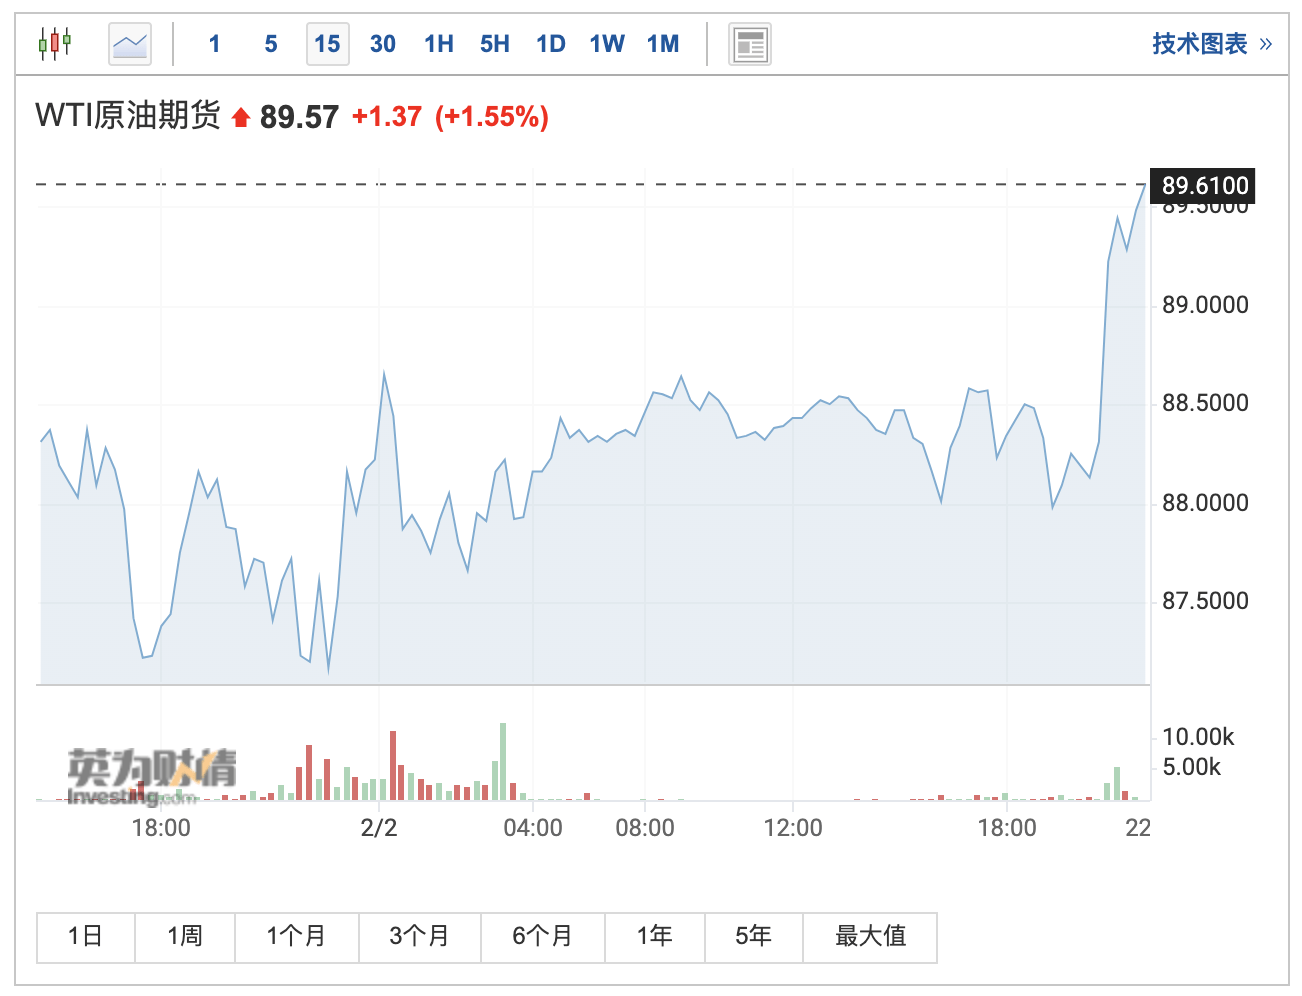Click the 最大值 max range button

click(870, 937)
